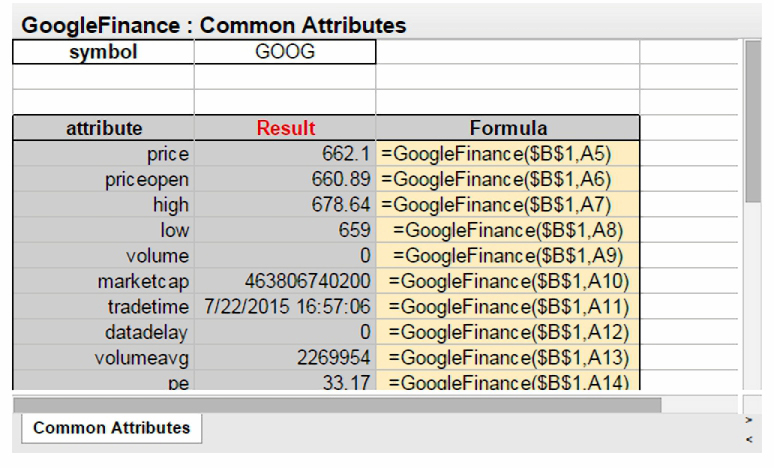Viewport: 774px width, 468px height.
Task: Select the Common Attributes sheet tab
Action: click(x=112, y=428)
